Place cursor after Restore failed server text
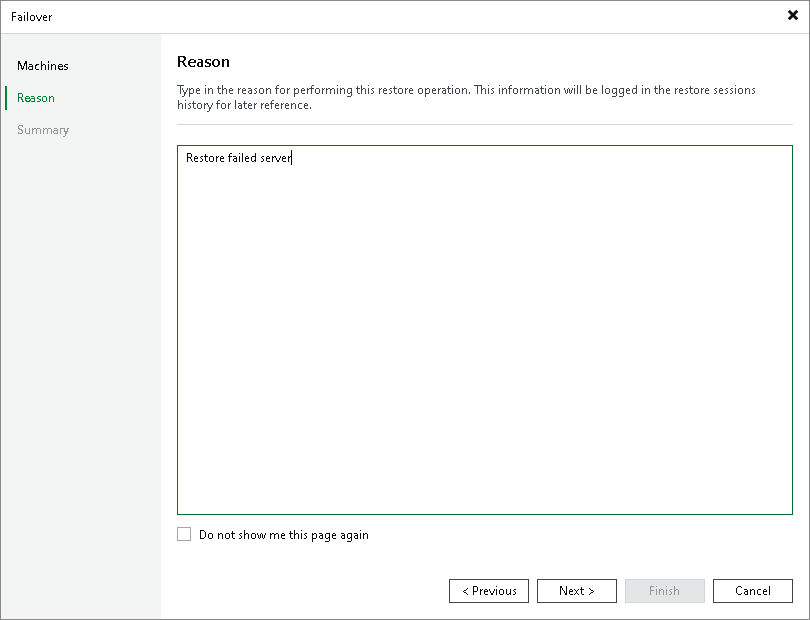The image size is (810, 620). coord(292,158)
